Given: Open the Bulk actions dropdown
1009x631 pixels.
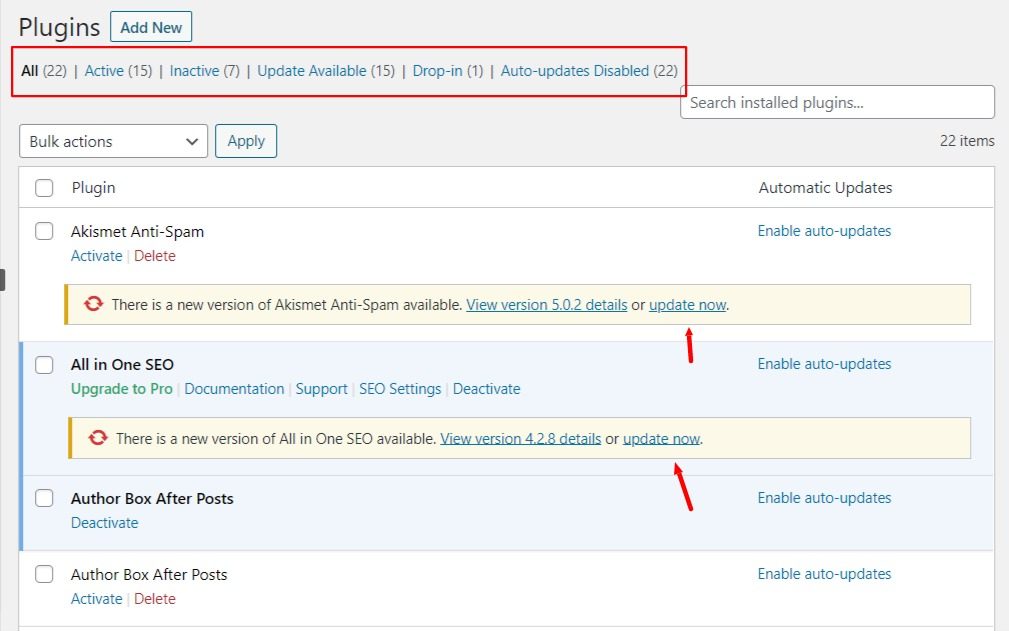Looking at the screenshot, I should click(x=113, y=141).
